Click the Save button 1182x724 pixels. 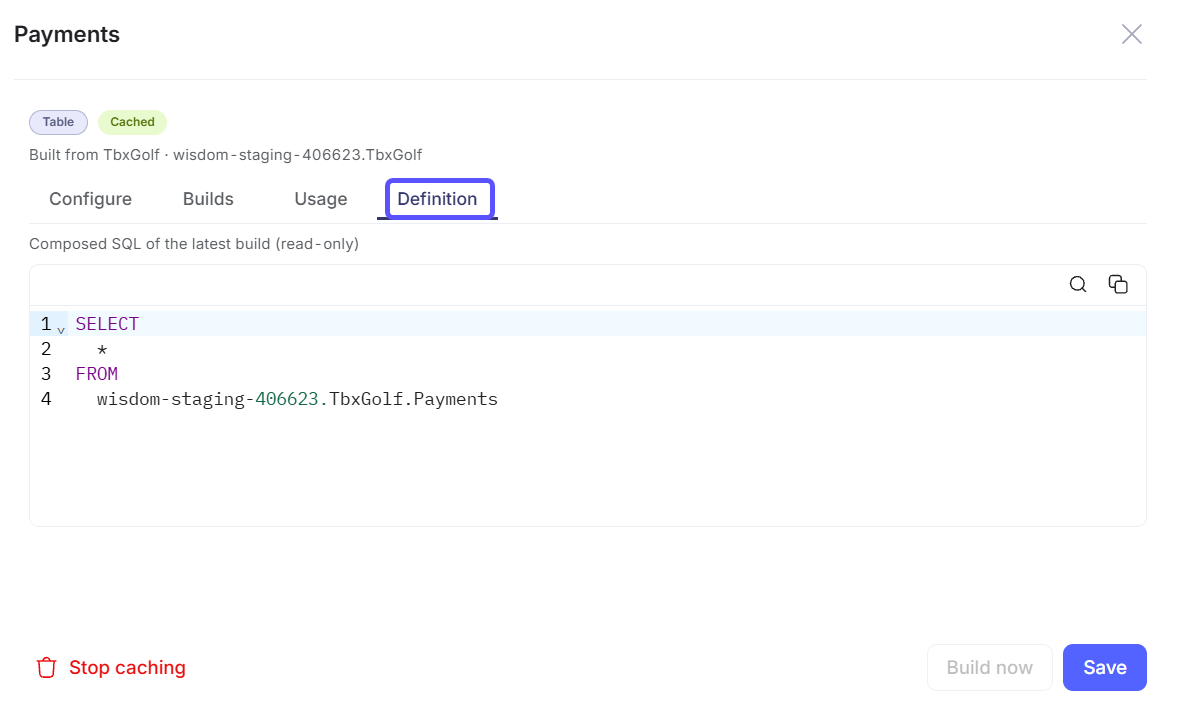pos(1104,667)
